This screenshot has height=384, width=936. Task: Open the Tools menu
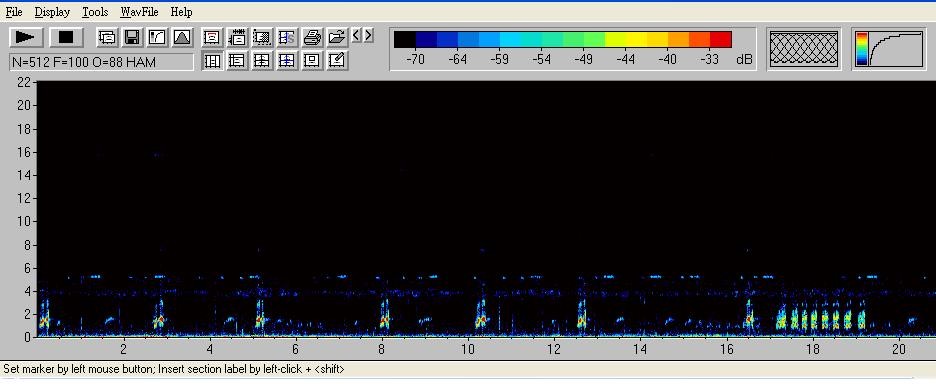(x=95, y=12)
